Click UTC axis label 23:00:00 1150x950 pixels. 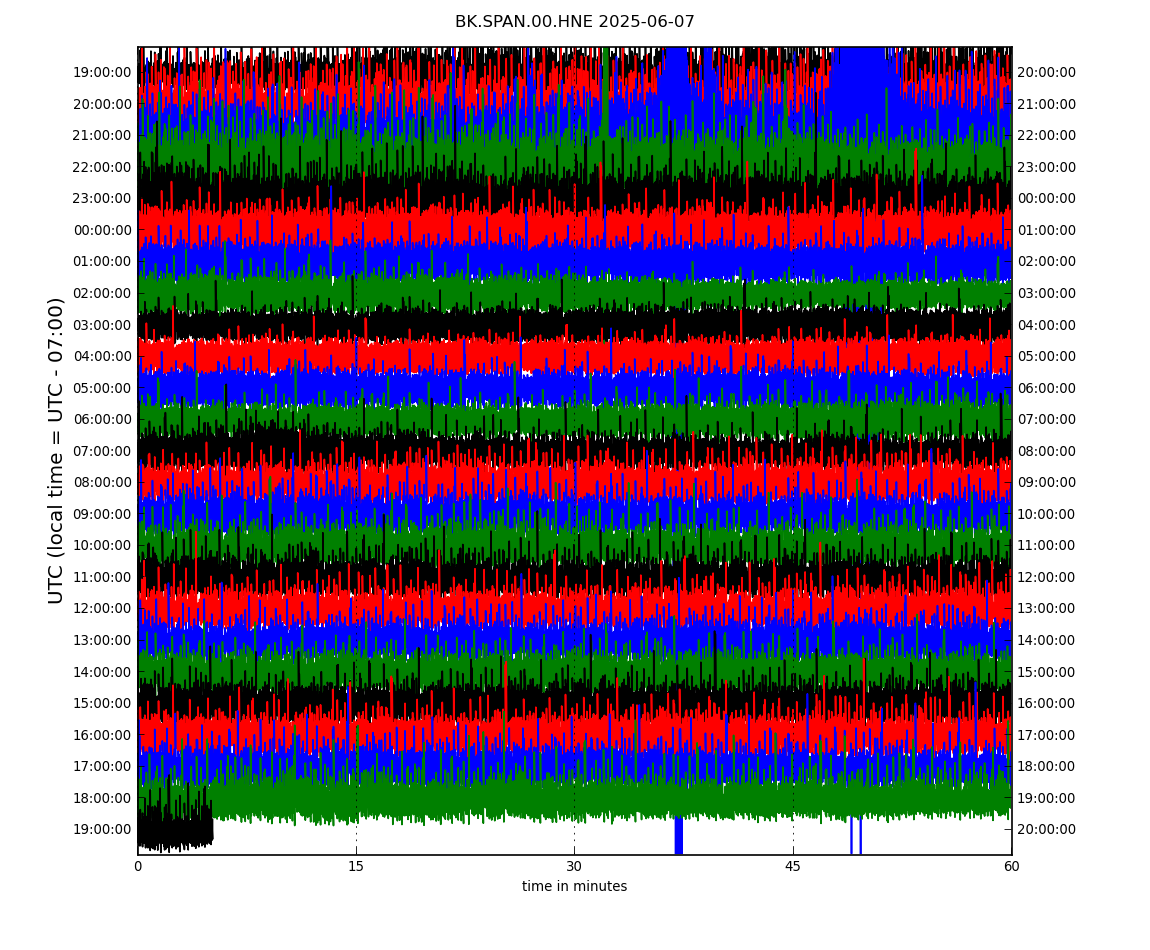click(103, 199)
